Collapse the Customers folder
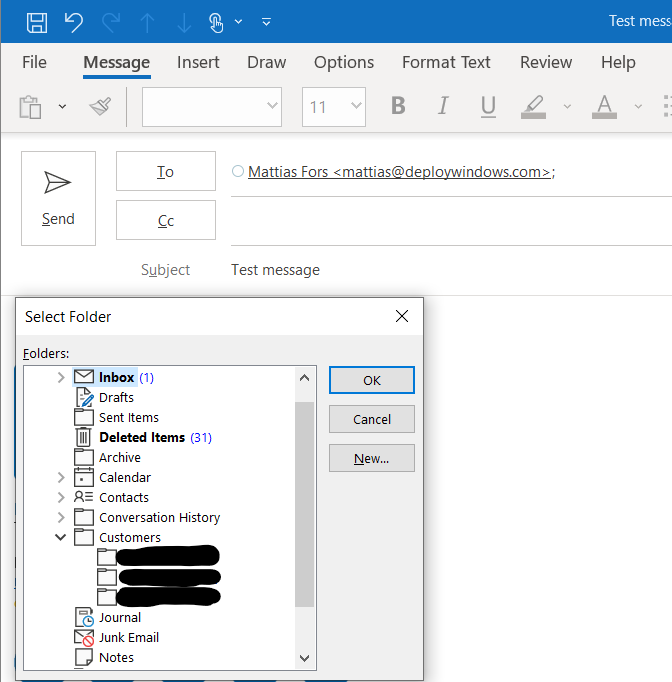The height and width of the screenshot is (682, 672). coord(61,537)
